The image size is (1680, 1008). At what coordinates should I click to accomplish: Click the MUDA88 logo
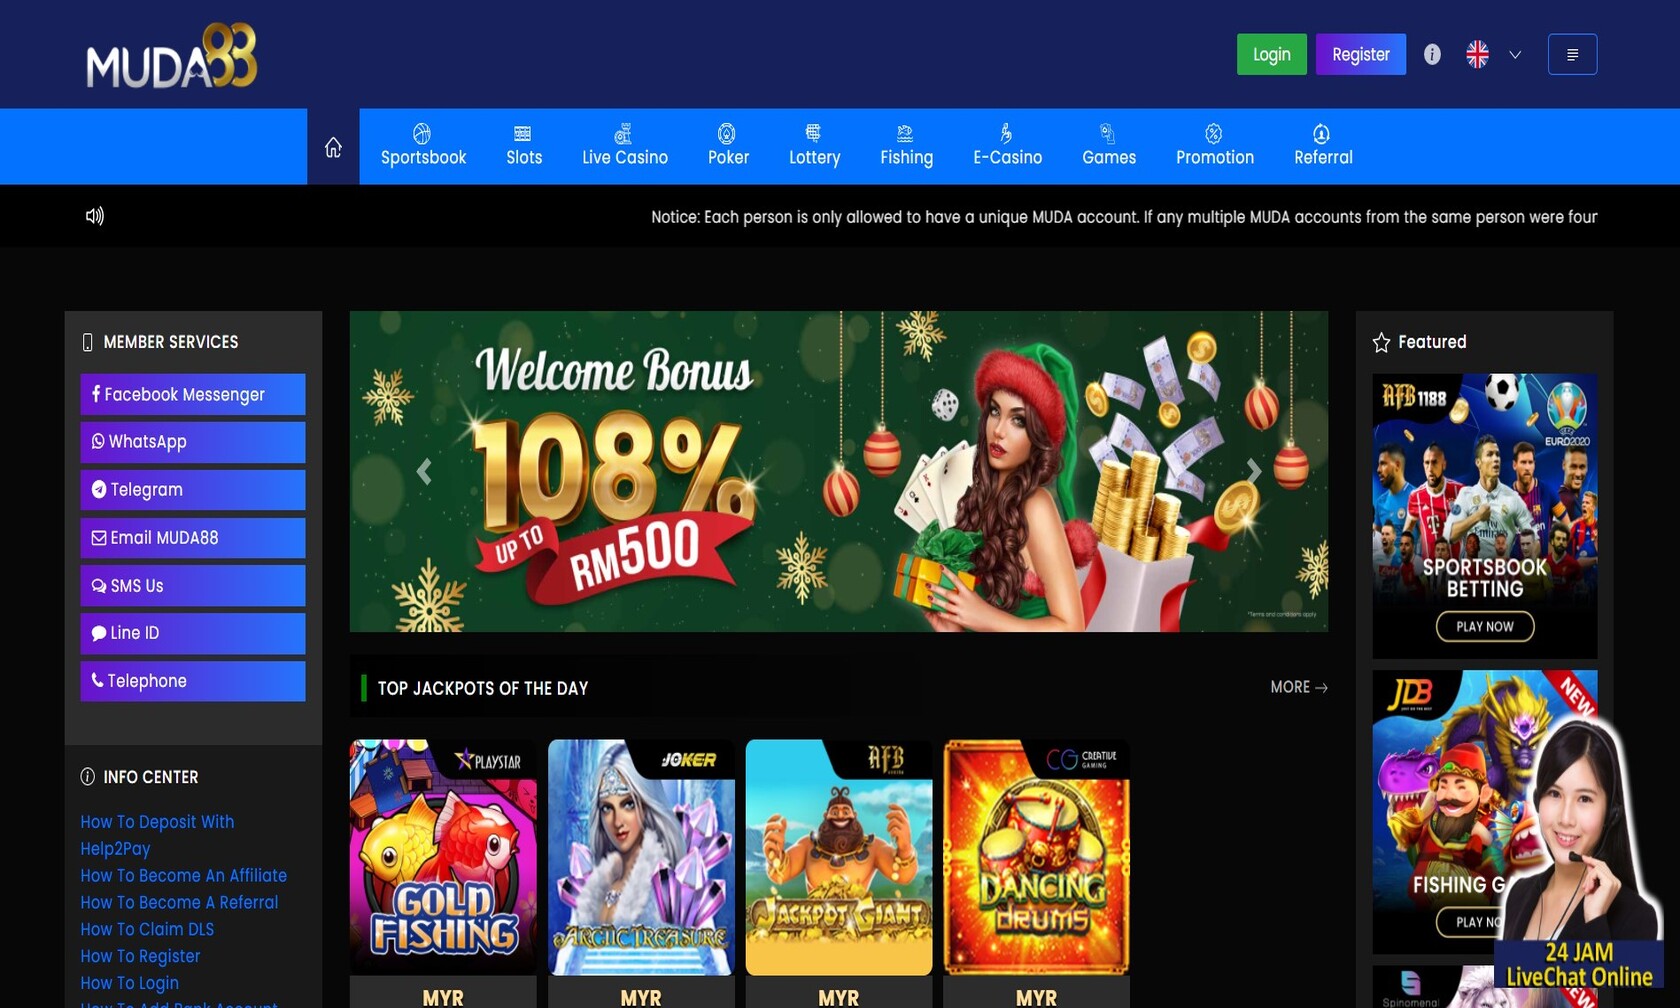171,56
